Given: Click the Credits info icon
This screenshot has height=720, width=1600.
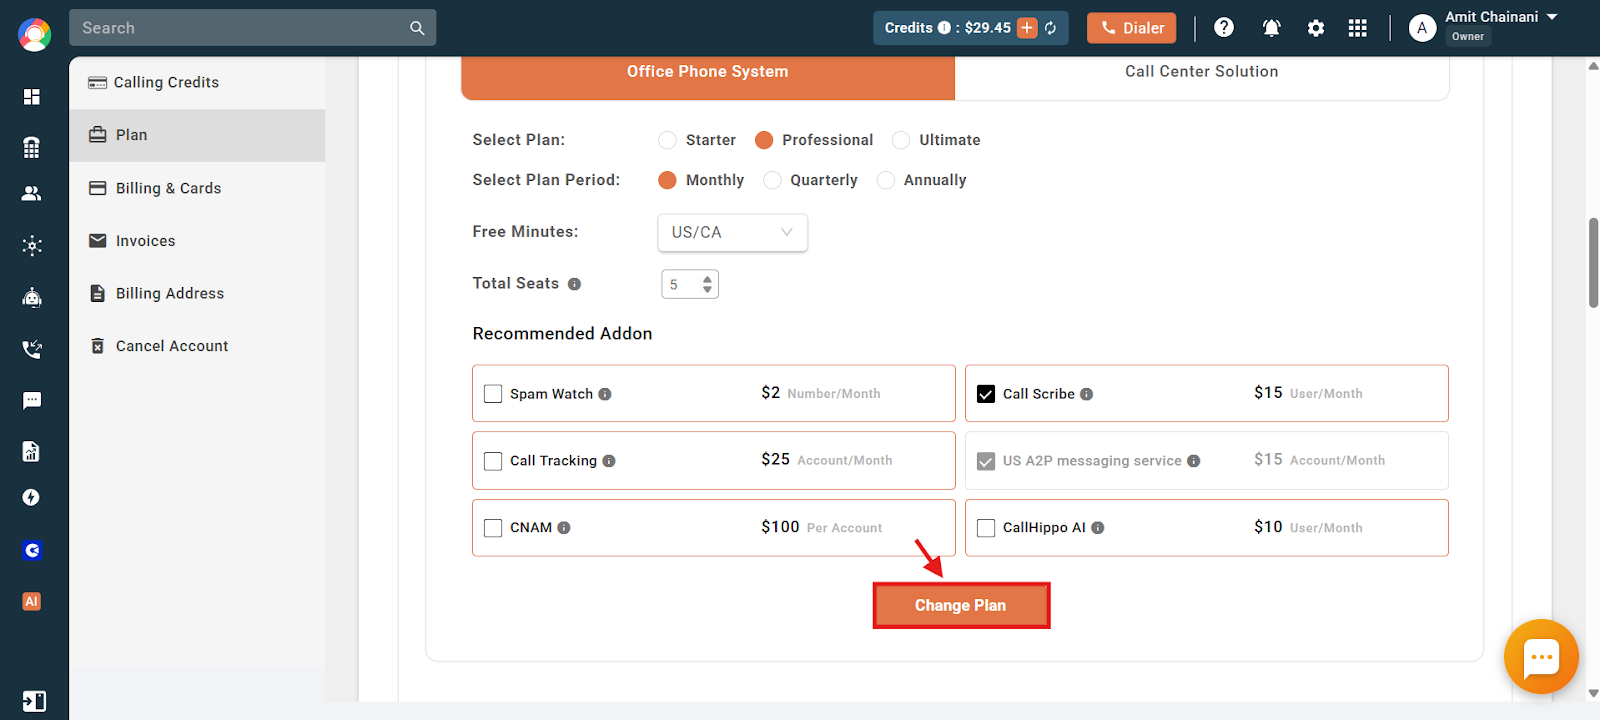Looking at the screenshot, I should [944, 28].
